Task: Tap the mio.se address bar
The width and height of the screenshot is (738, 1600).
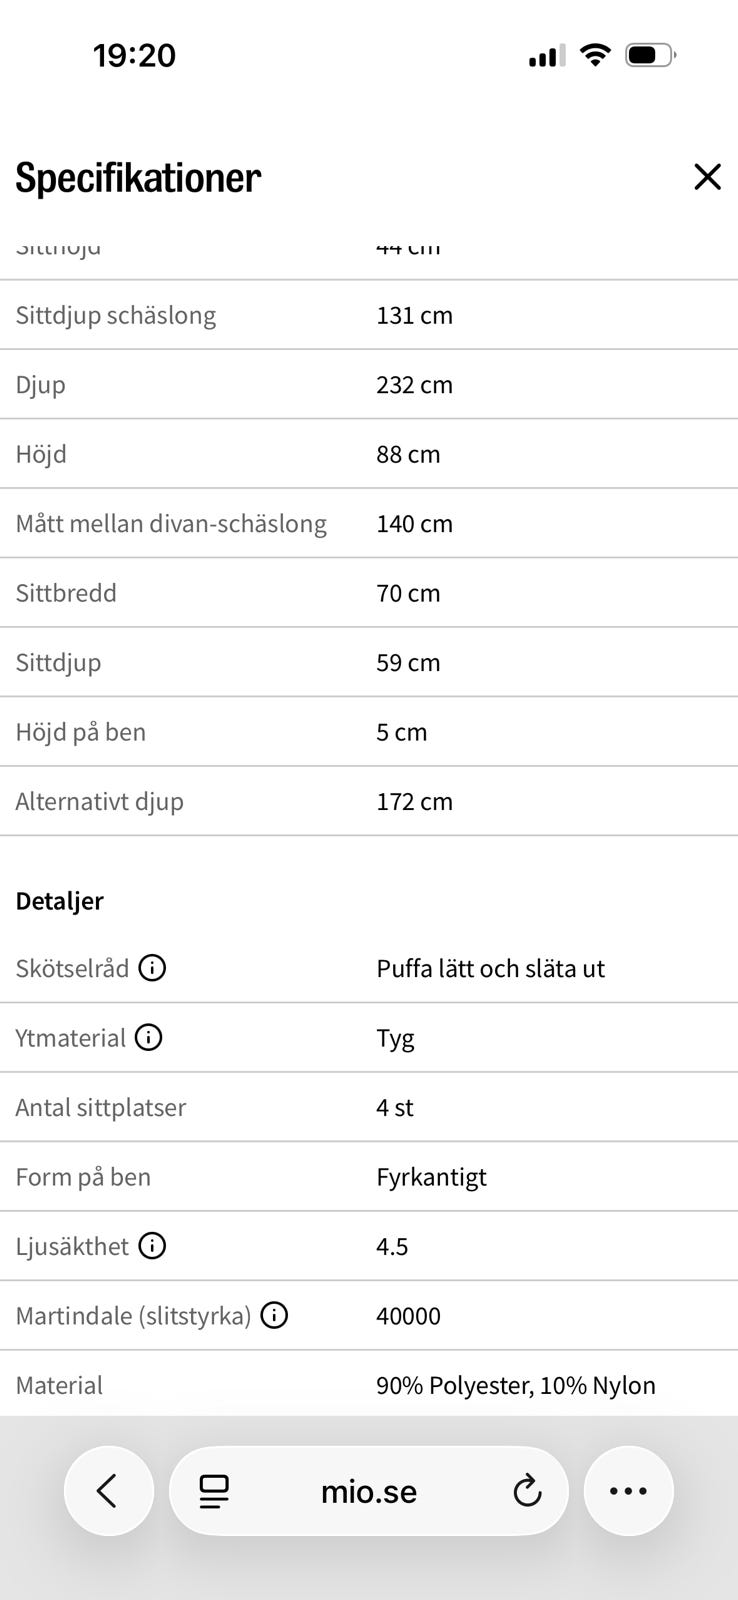Action: (369, 1491)
